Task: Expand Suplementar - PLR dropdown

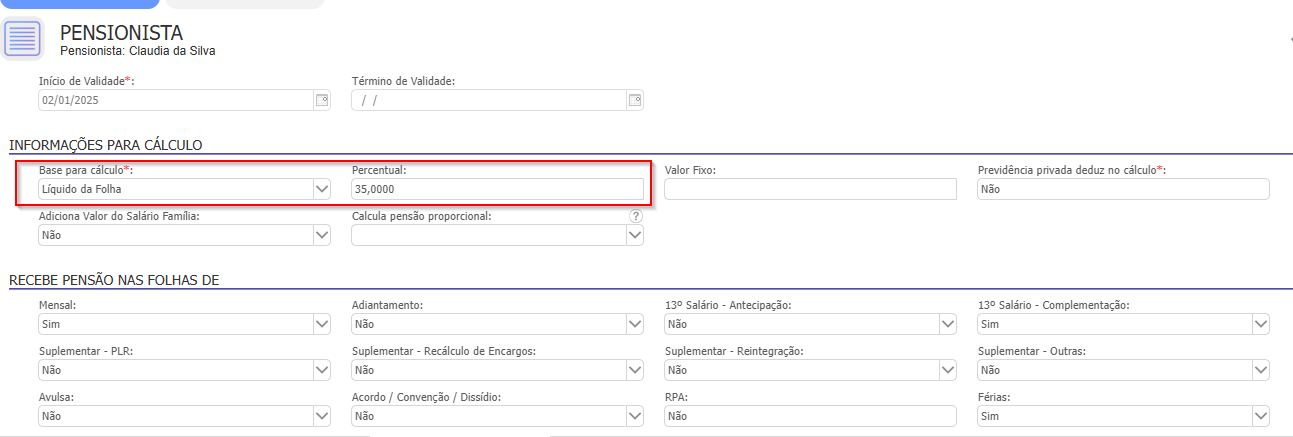Action: click(322, 370)
